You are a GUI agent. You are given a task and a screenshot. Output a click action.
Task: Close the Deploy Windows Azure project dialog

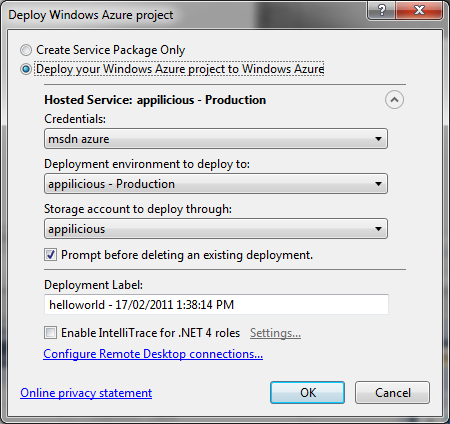419,10
